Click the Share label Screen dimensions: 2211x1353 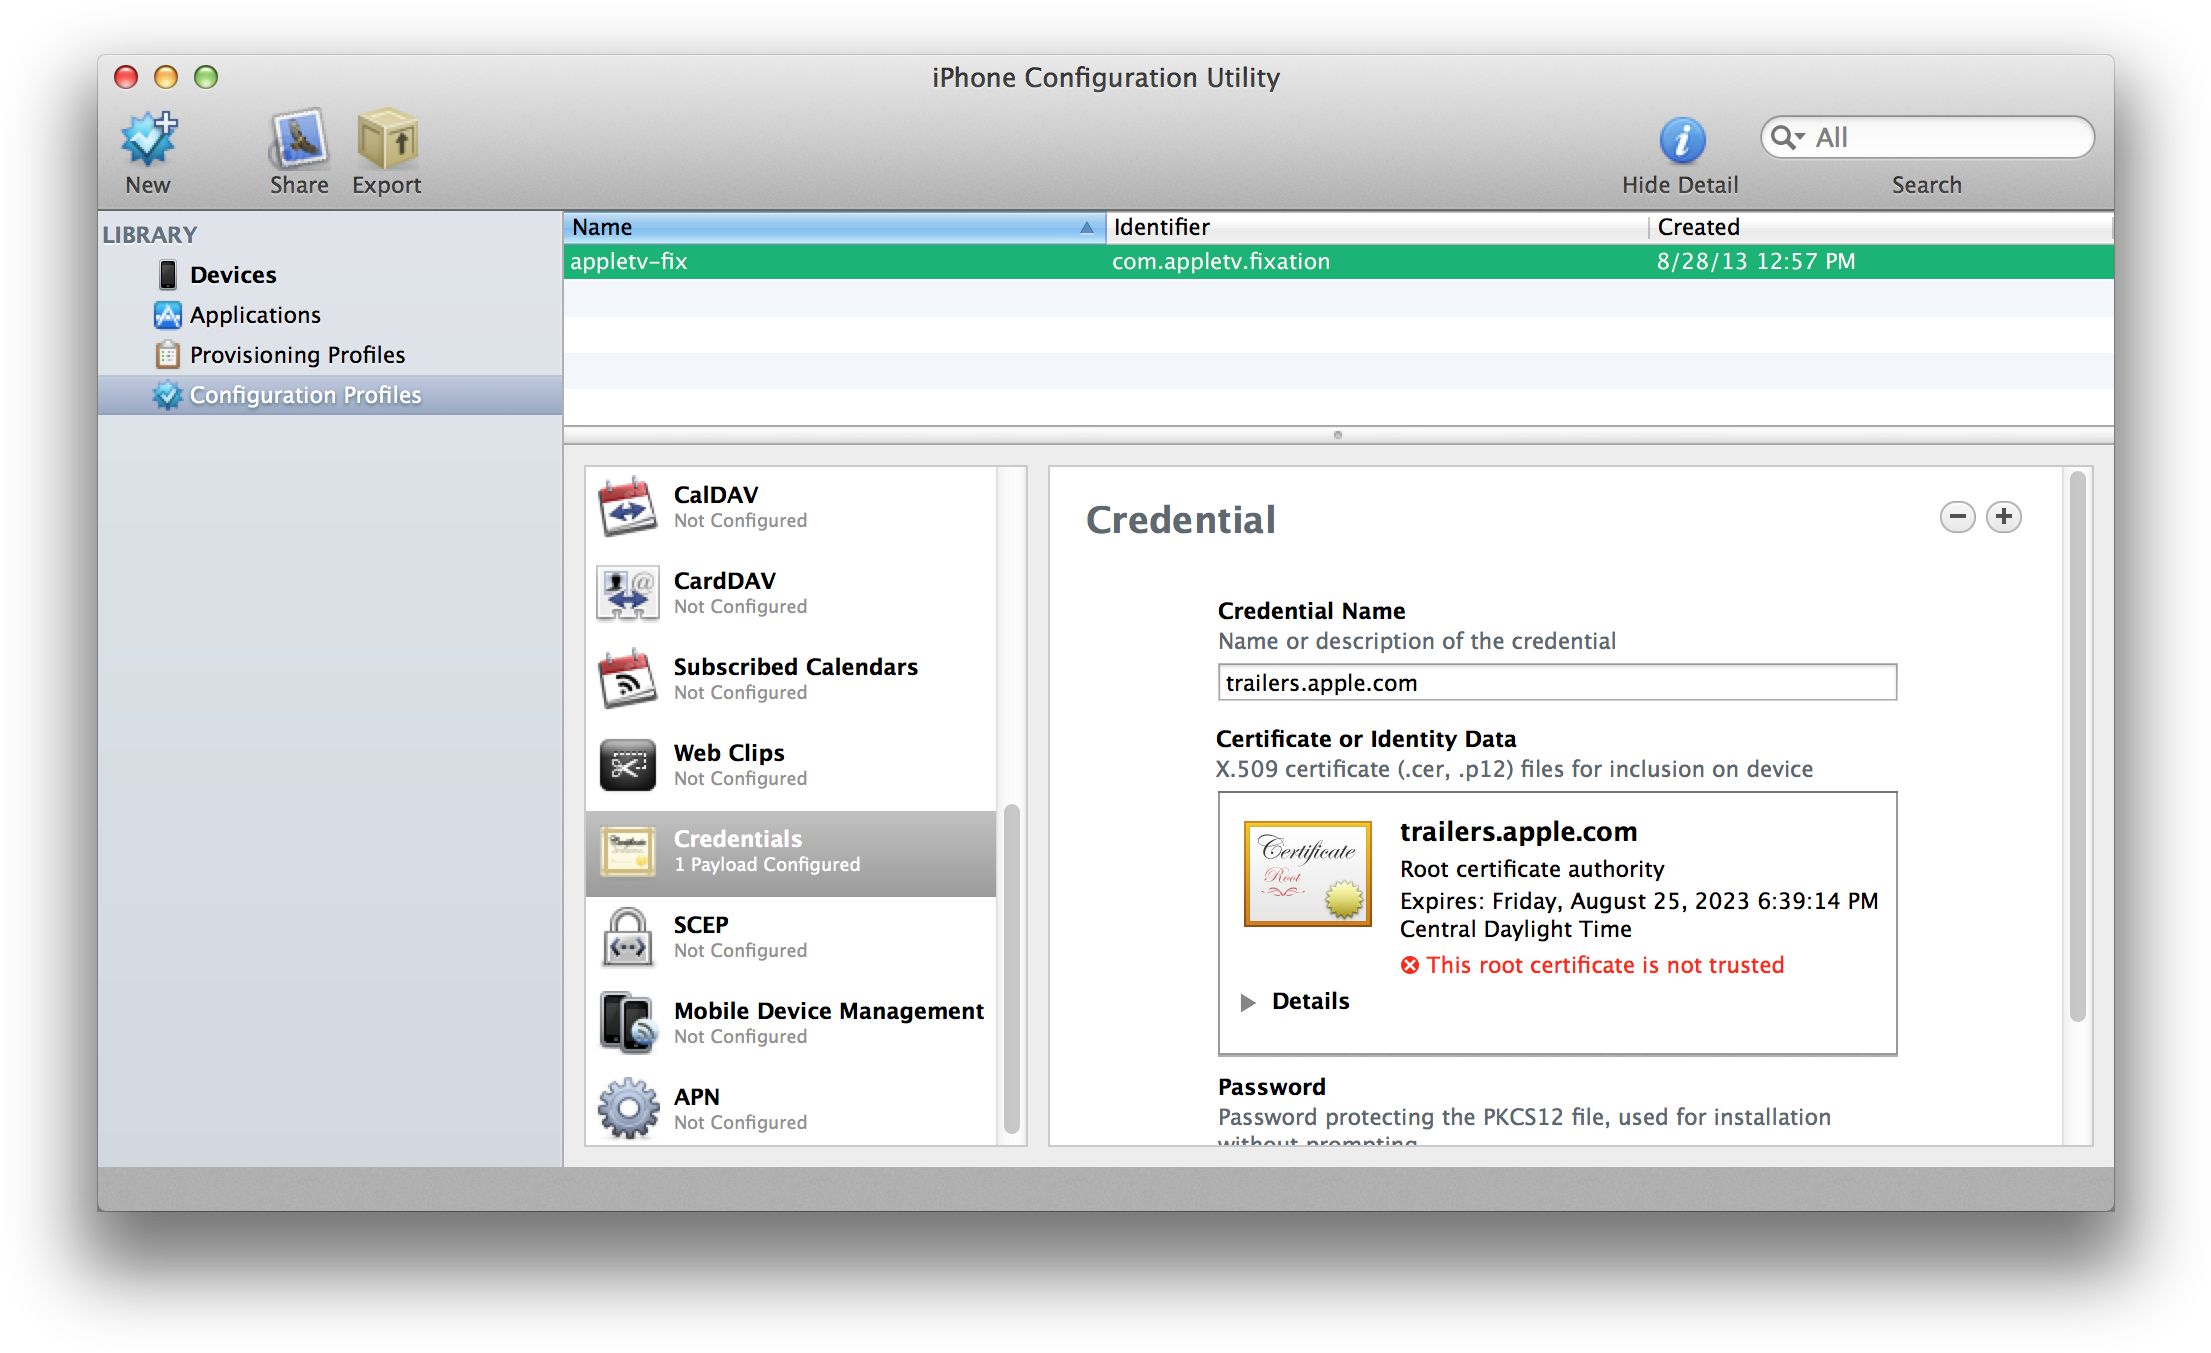(299, 185)
